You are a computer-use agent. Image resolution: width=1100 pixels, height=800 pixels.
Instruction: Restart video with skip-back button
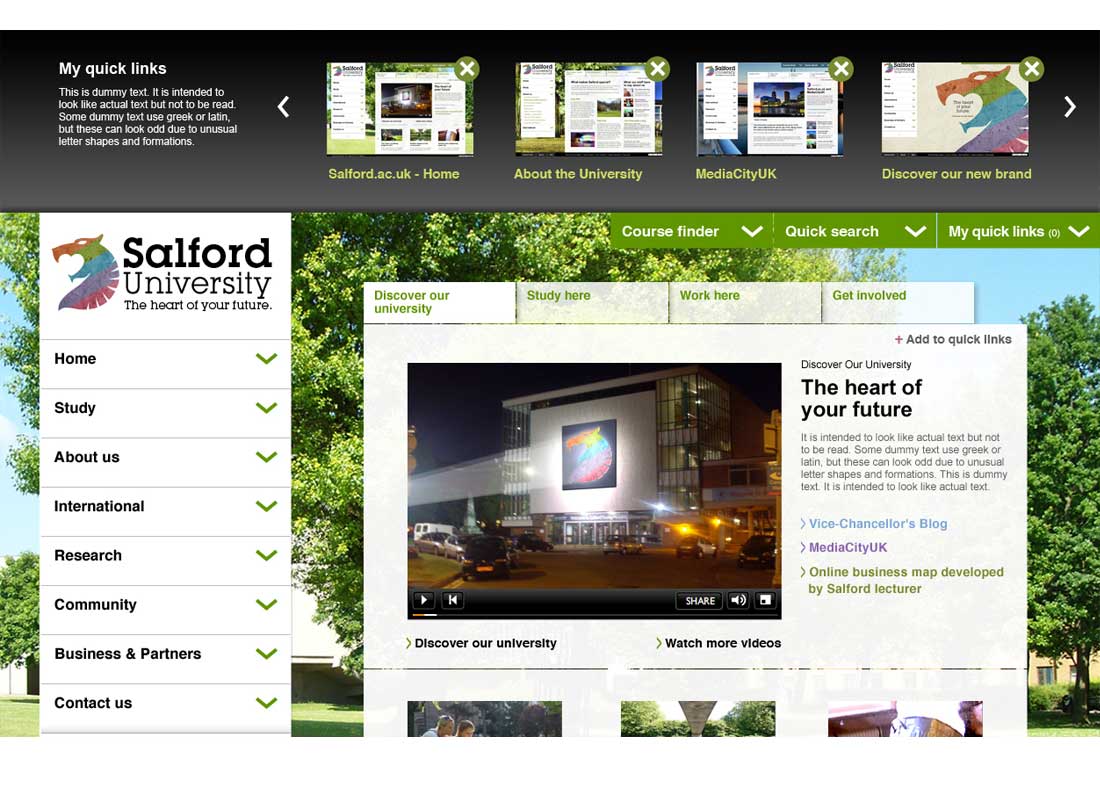point(452,600)
